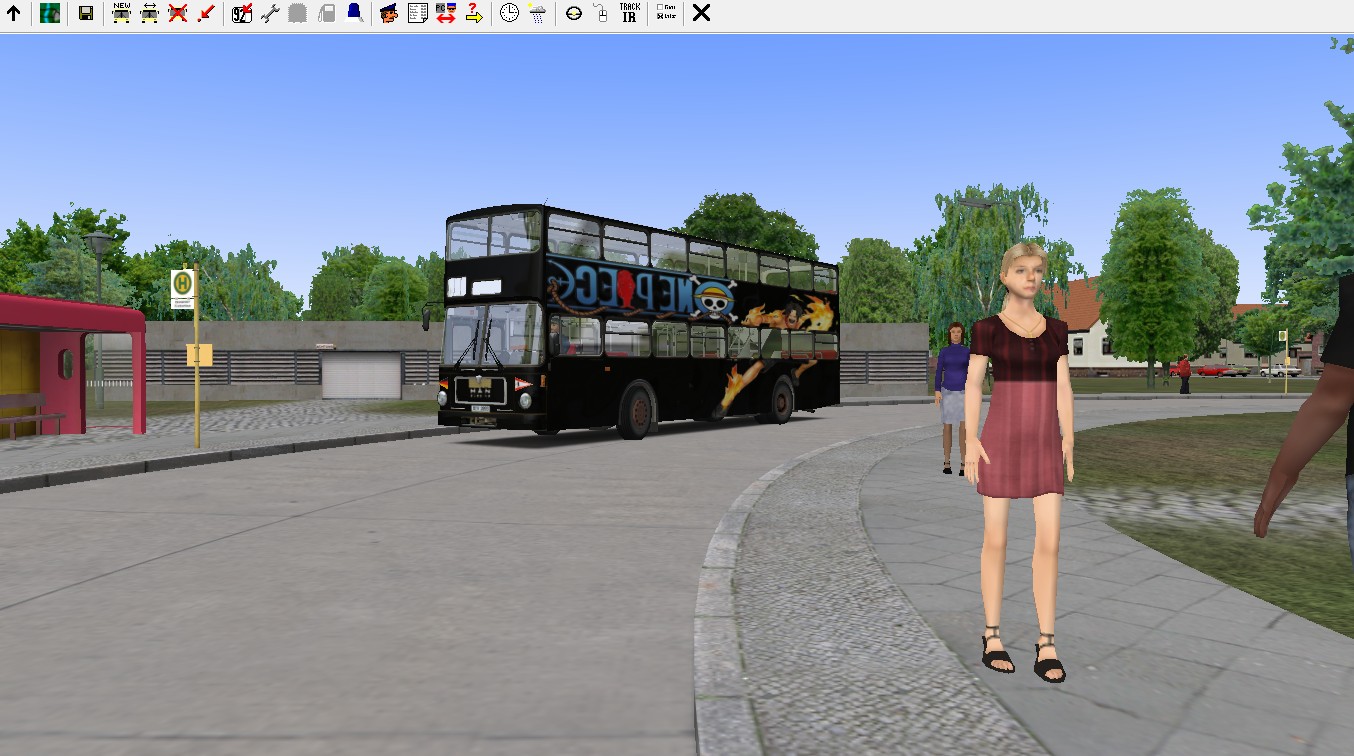Open weather settings via the rain cloud icon
This screenshot has width=1354, height=756.
(538, 13)
